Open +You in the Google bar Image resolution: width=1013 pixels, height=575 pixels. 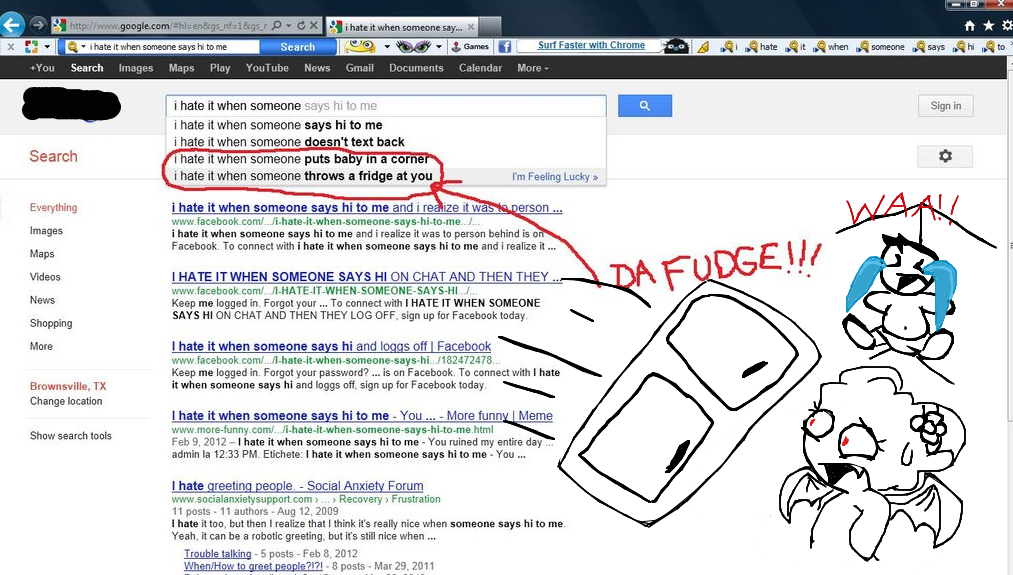coord(42,68)
